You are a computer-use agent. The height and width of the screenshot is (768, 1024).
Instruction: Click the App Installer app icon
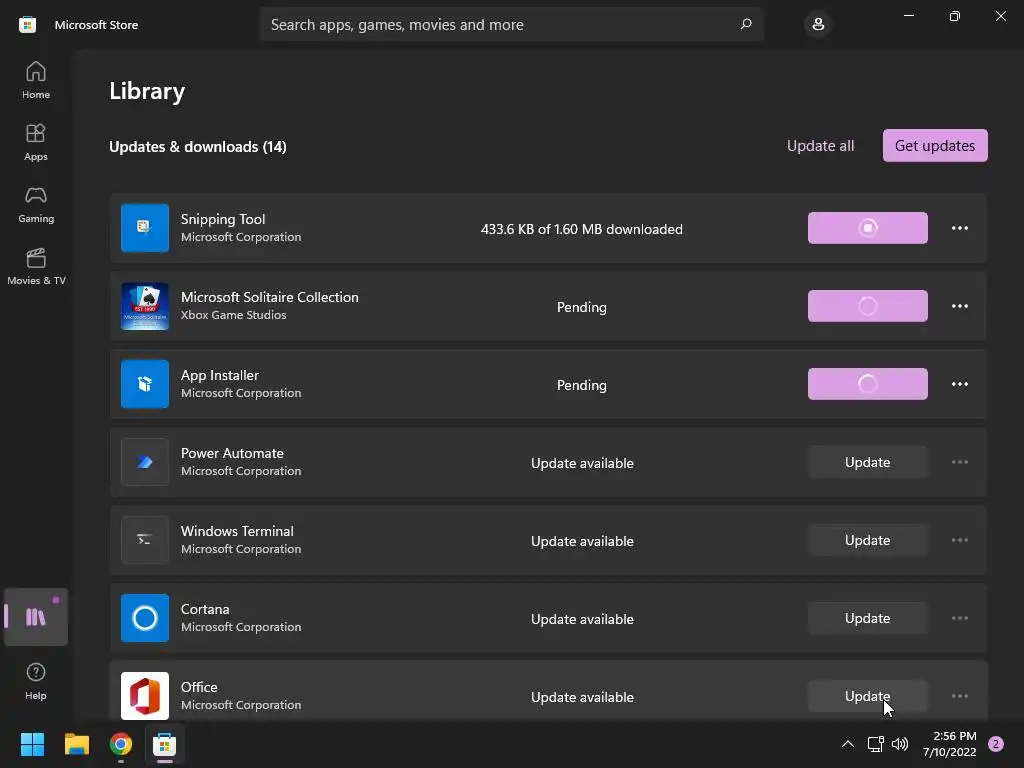(x=145, y=384)
